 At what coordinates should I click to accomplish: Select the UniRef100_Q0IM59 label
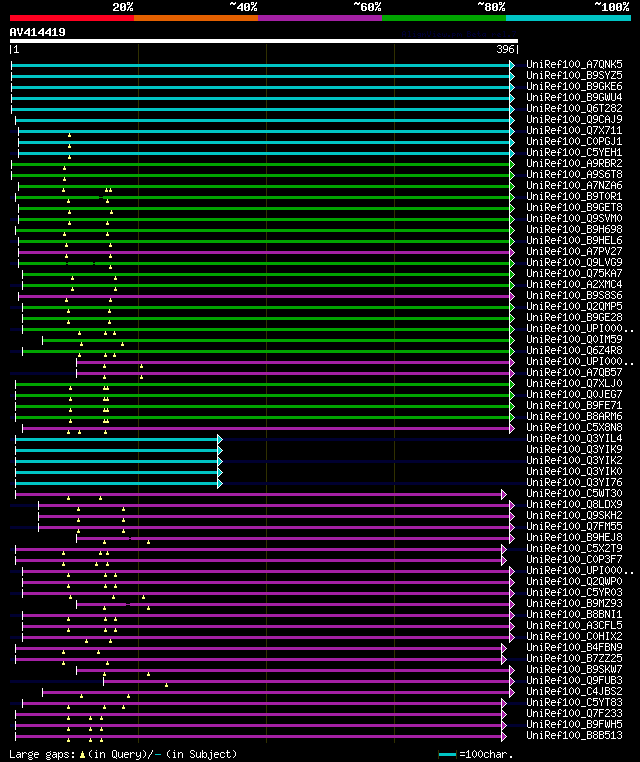tap(574, 339)
